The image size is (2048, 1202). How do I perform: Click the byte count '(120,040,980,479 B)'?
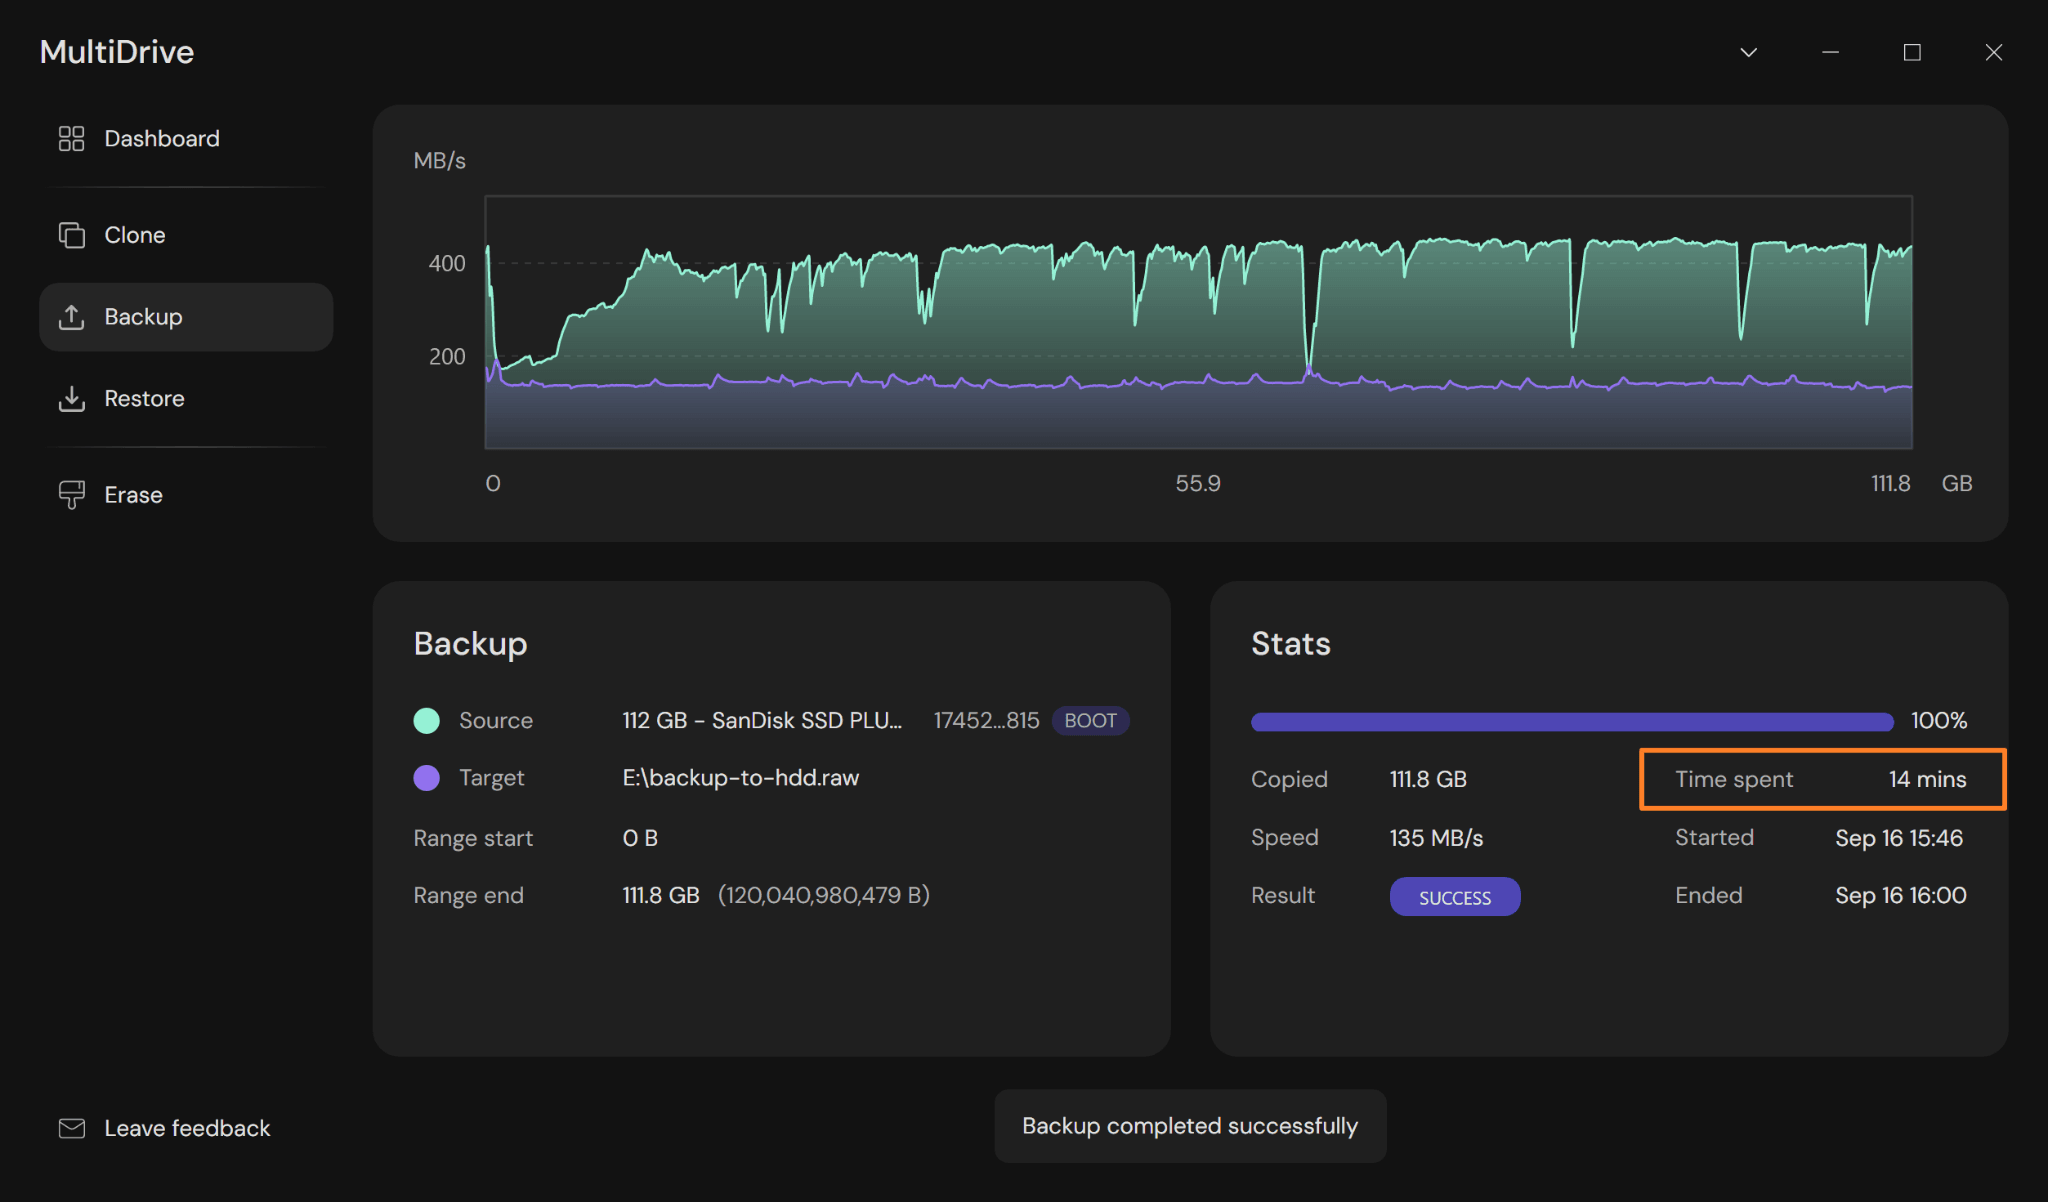824,895
